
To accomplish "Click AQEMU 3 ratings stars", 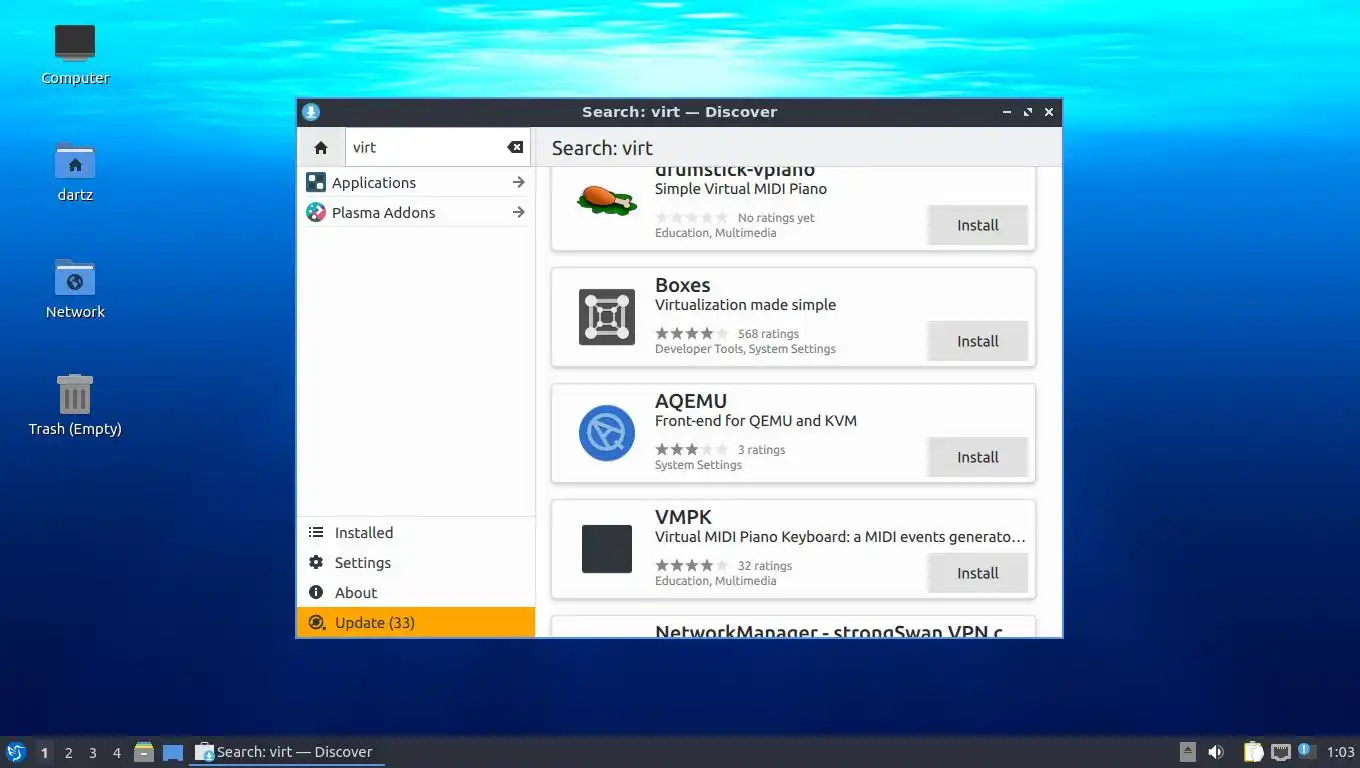I will [692, 450].
